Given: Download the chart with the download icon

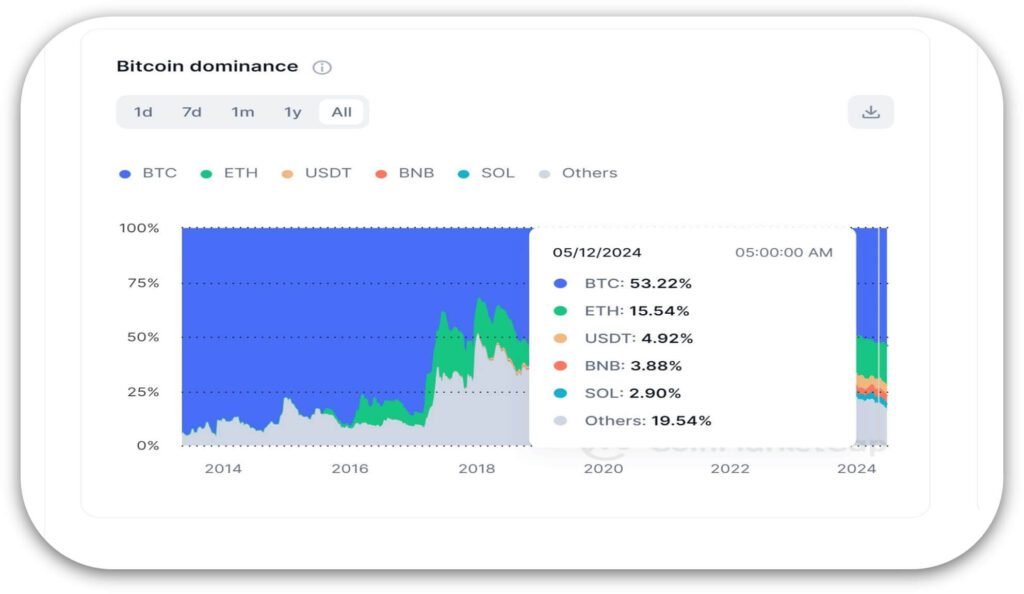Looking at the screenshot, I should point(871,112).
